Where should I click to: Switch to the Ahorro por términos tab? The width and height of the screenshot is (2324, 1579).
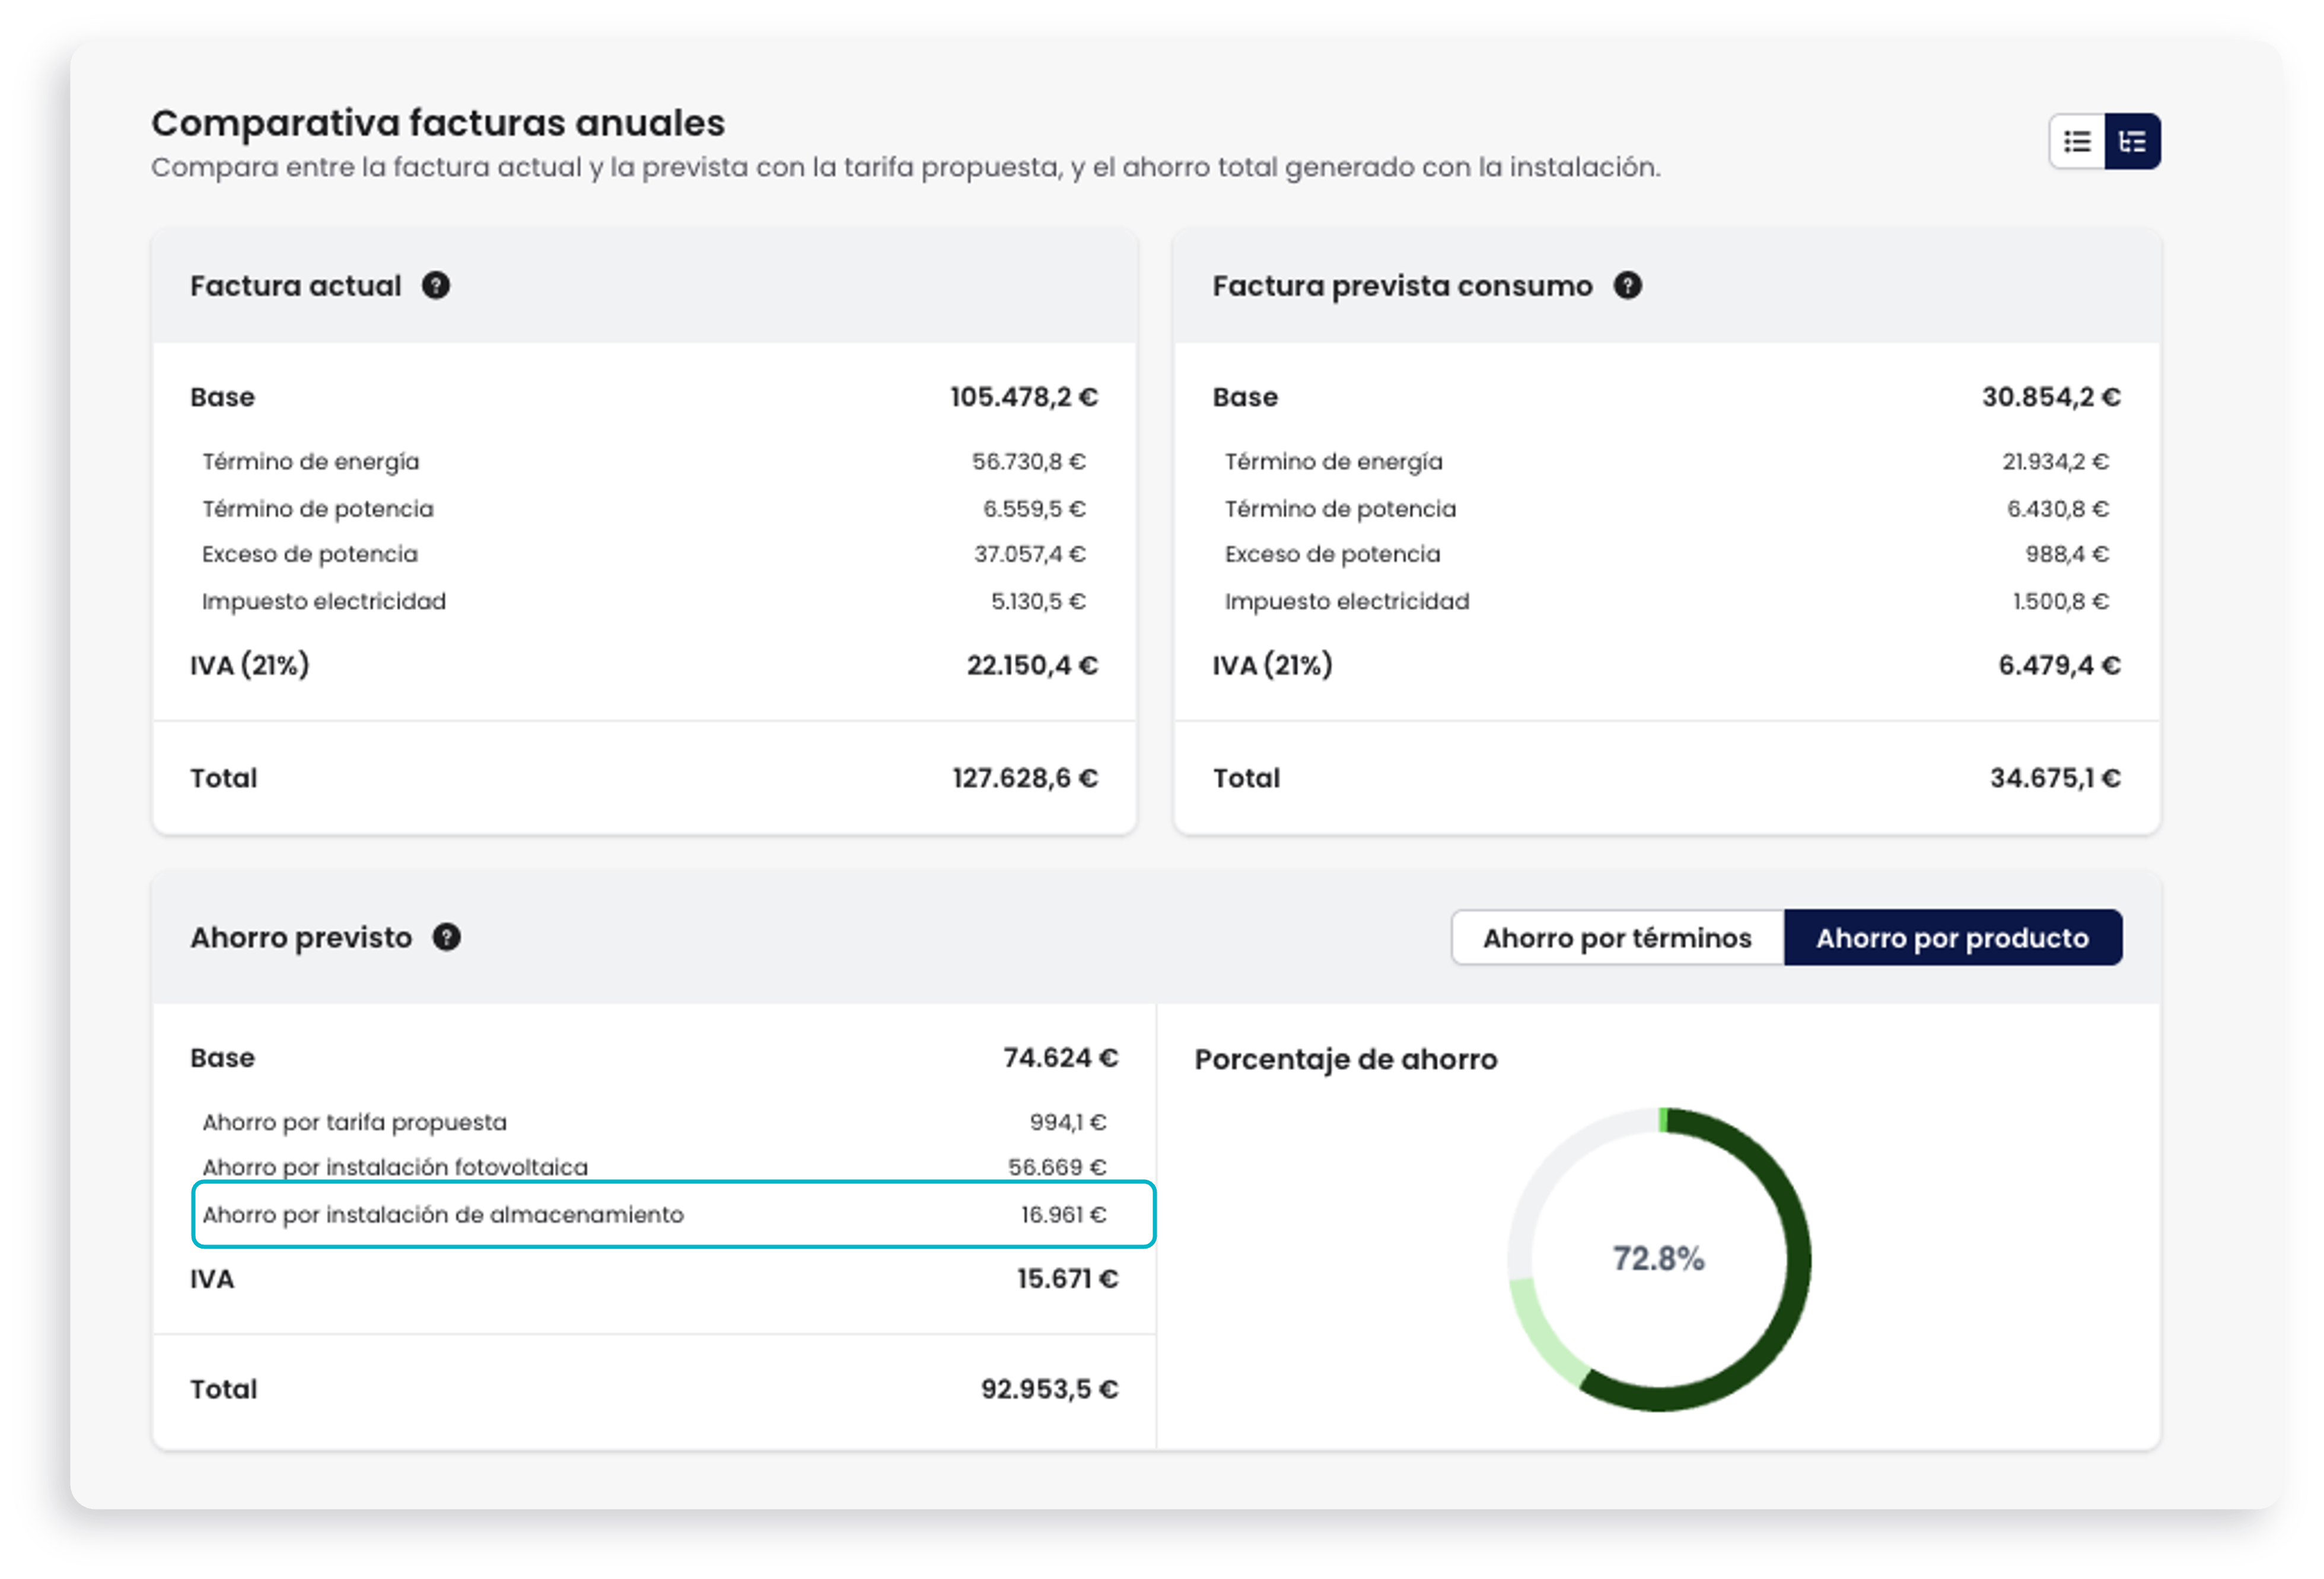tap(1617, 938)
